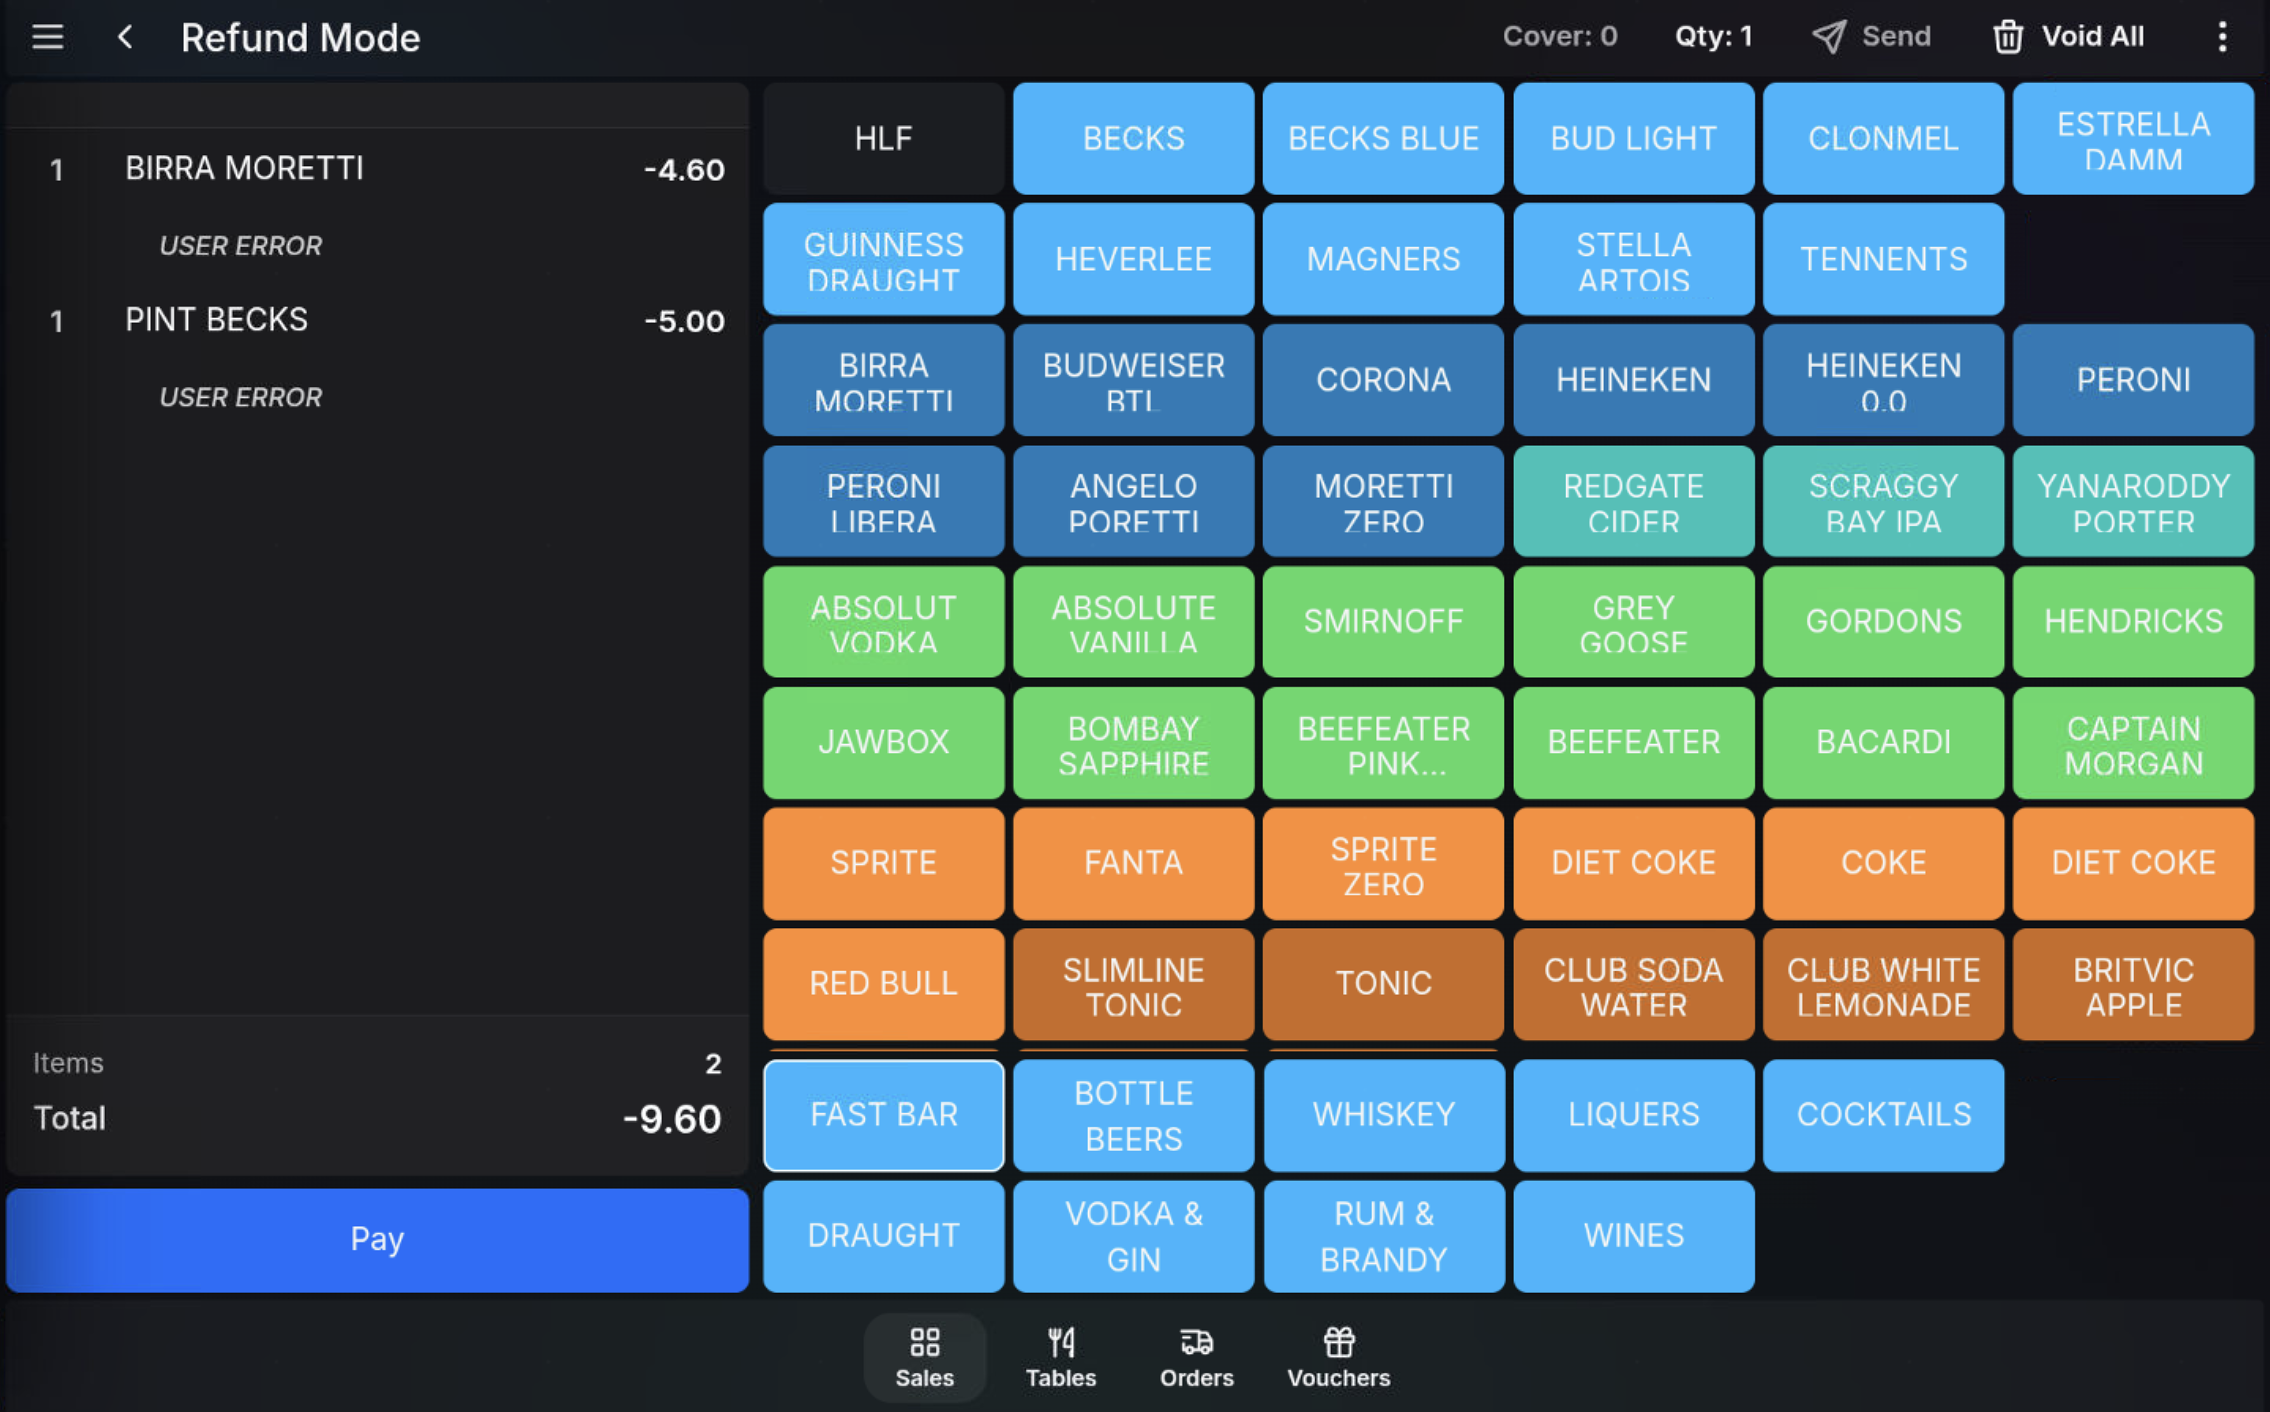Tap the Qty: 1 quantity control

coord(1713,37)
